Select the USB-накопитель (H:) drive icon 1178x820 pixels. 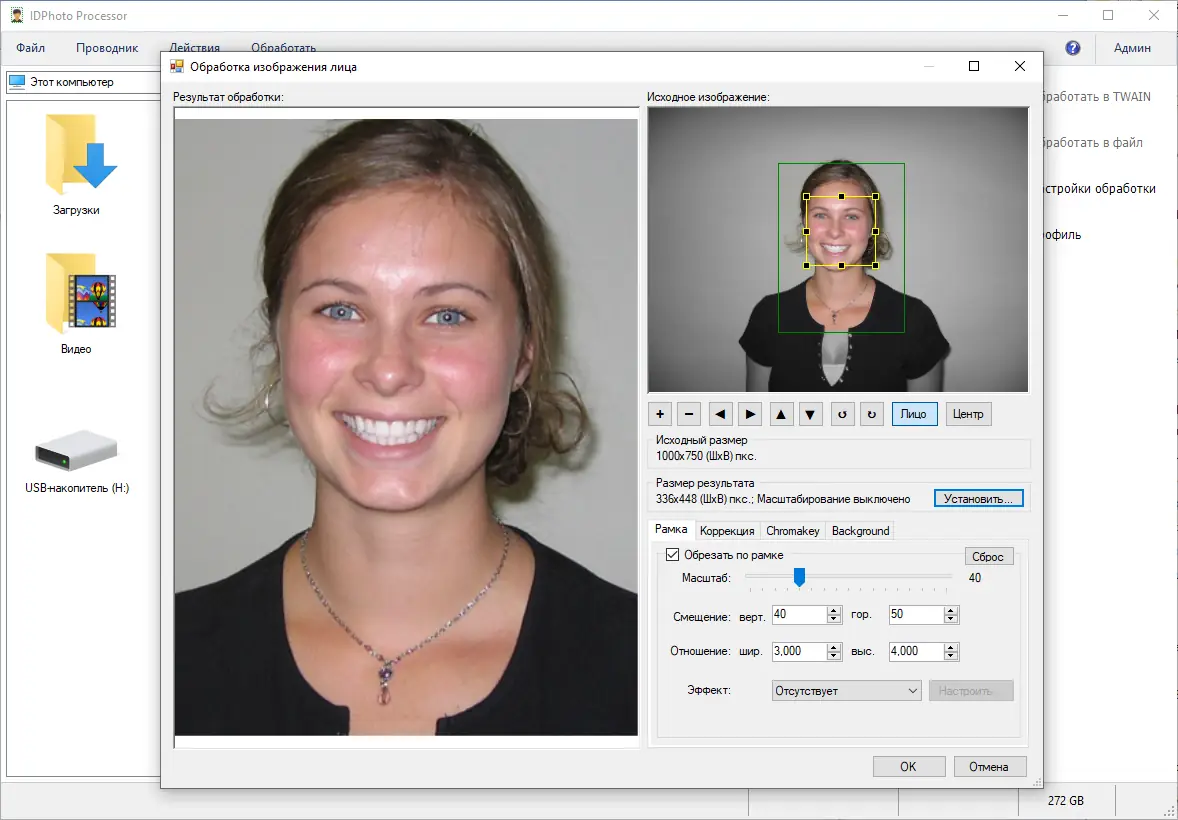coord(76,450)
